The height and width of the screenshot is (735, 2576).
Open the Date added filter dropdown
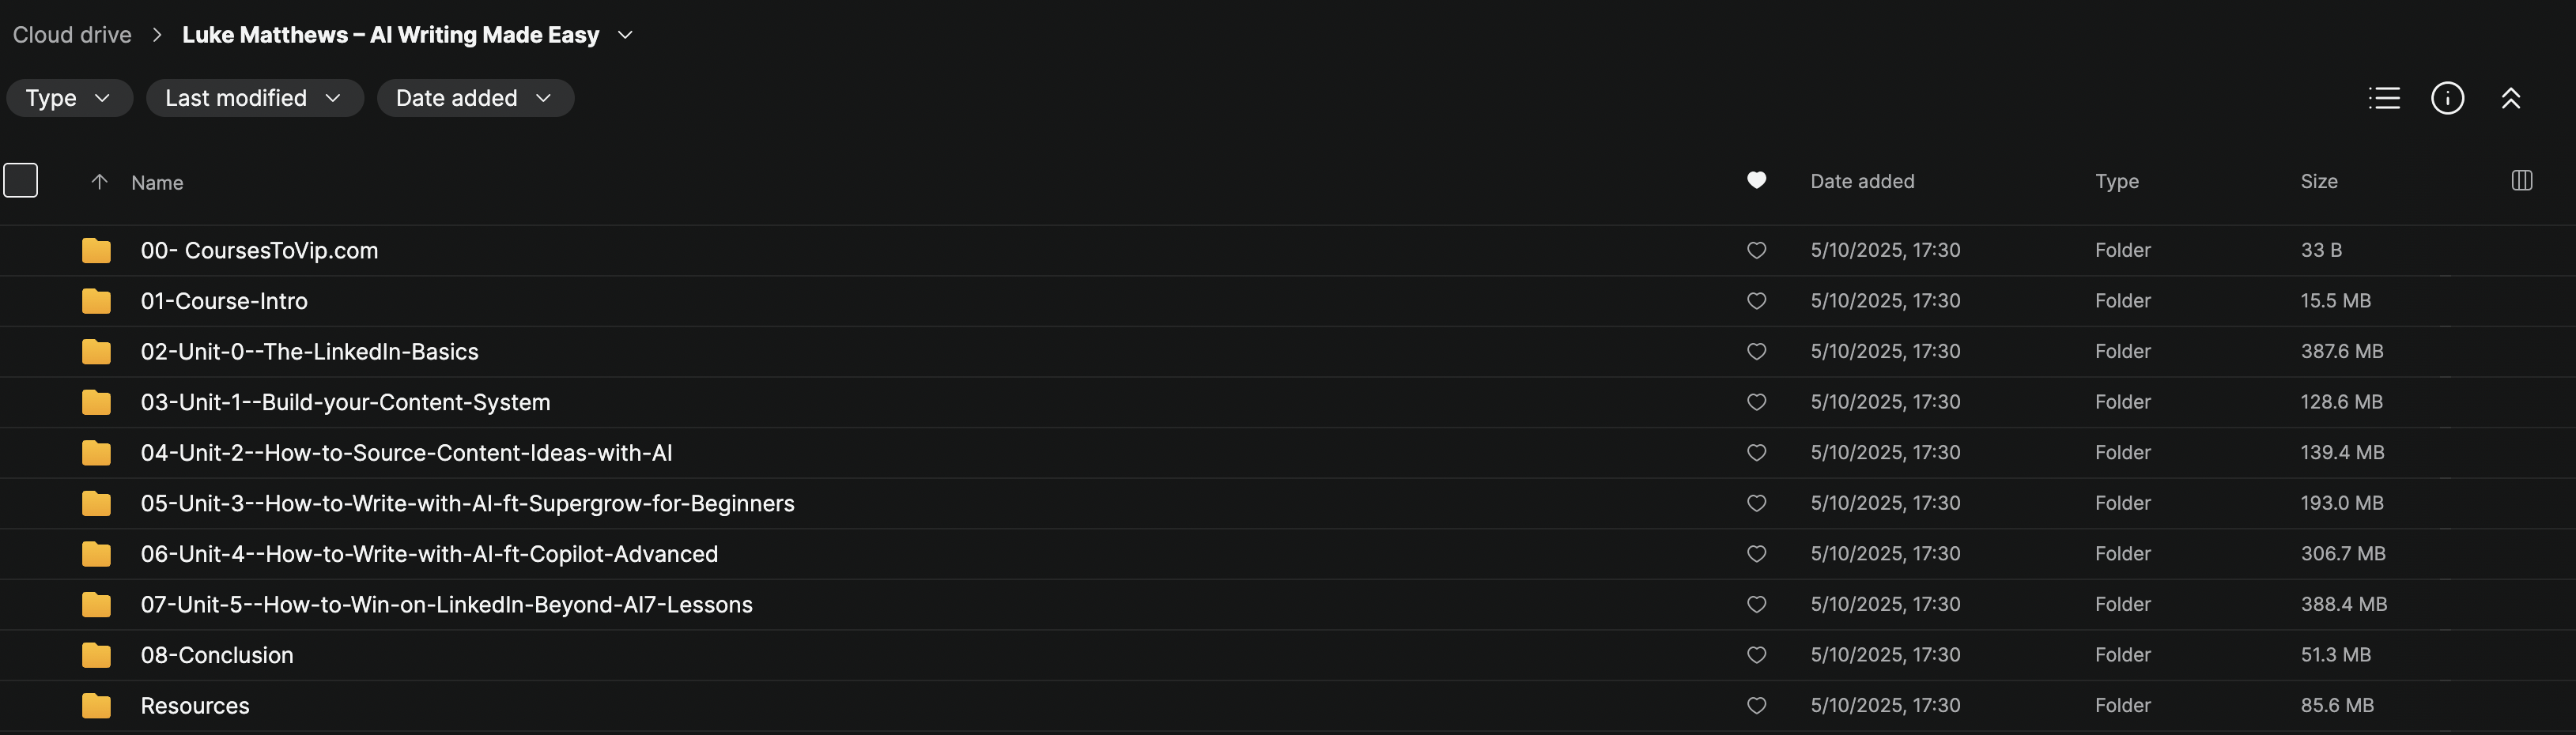pyautogui.click(x=474, y=98)
